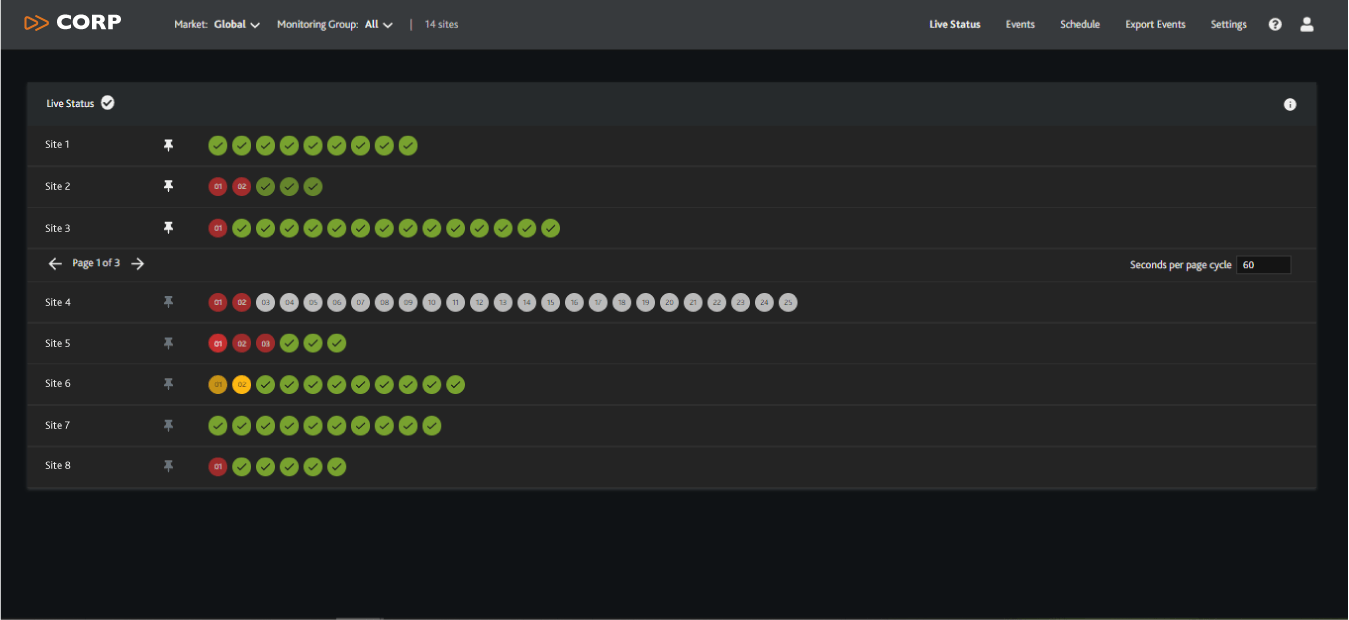Open the Monitoring Group All dropdown
The height and width of the screenshot is (620, 1349).
coord(335,24)
